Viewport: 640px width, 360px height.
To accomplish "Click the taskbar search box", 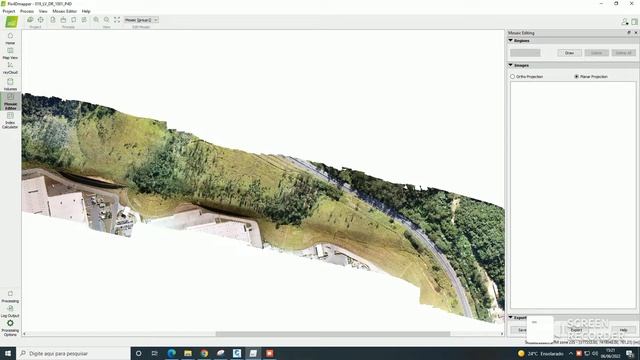I will 73,353.
